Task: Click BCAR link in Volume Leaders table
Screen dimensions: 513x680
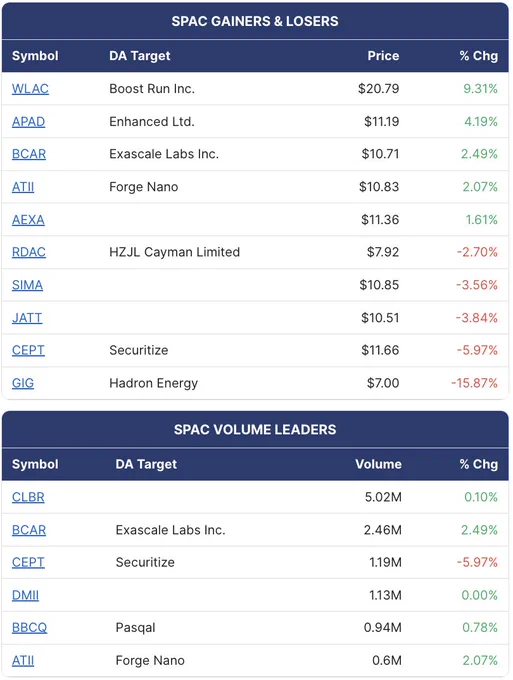Action: pyautogui.click(x=29, y=530)
